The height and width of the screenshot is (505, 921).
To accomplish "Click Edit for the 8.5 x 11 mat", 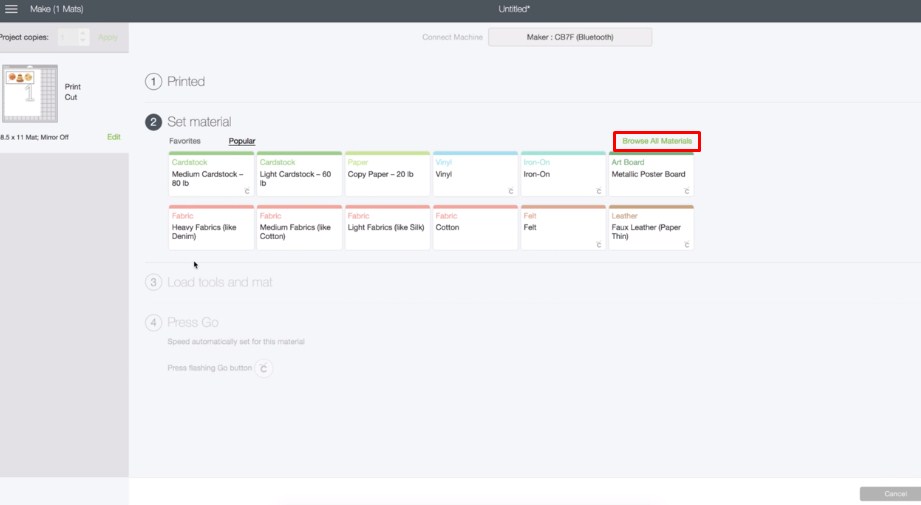I will pyautogui.click(x=113, y=137).
